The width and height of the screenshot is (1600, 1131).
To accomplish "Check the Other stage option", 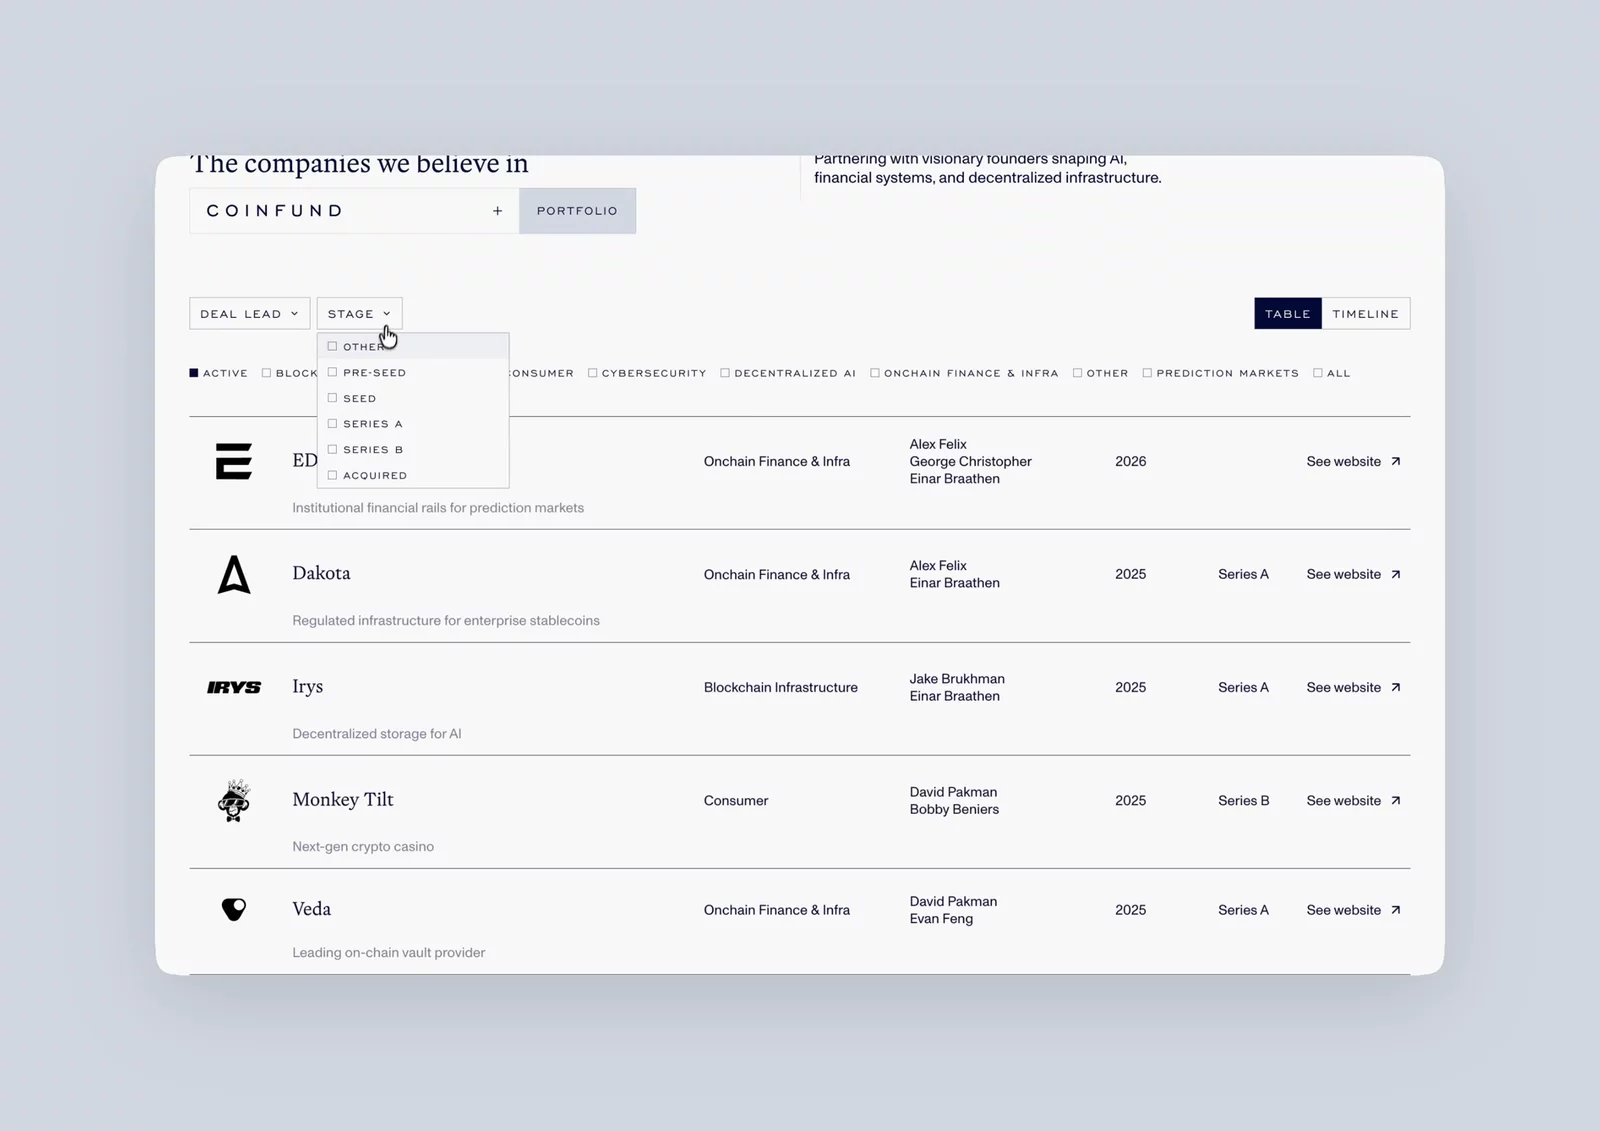I will tap(332, 346).
